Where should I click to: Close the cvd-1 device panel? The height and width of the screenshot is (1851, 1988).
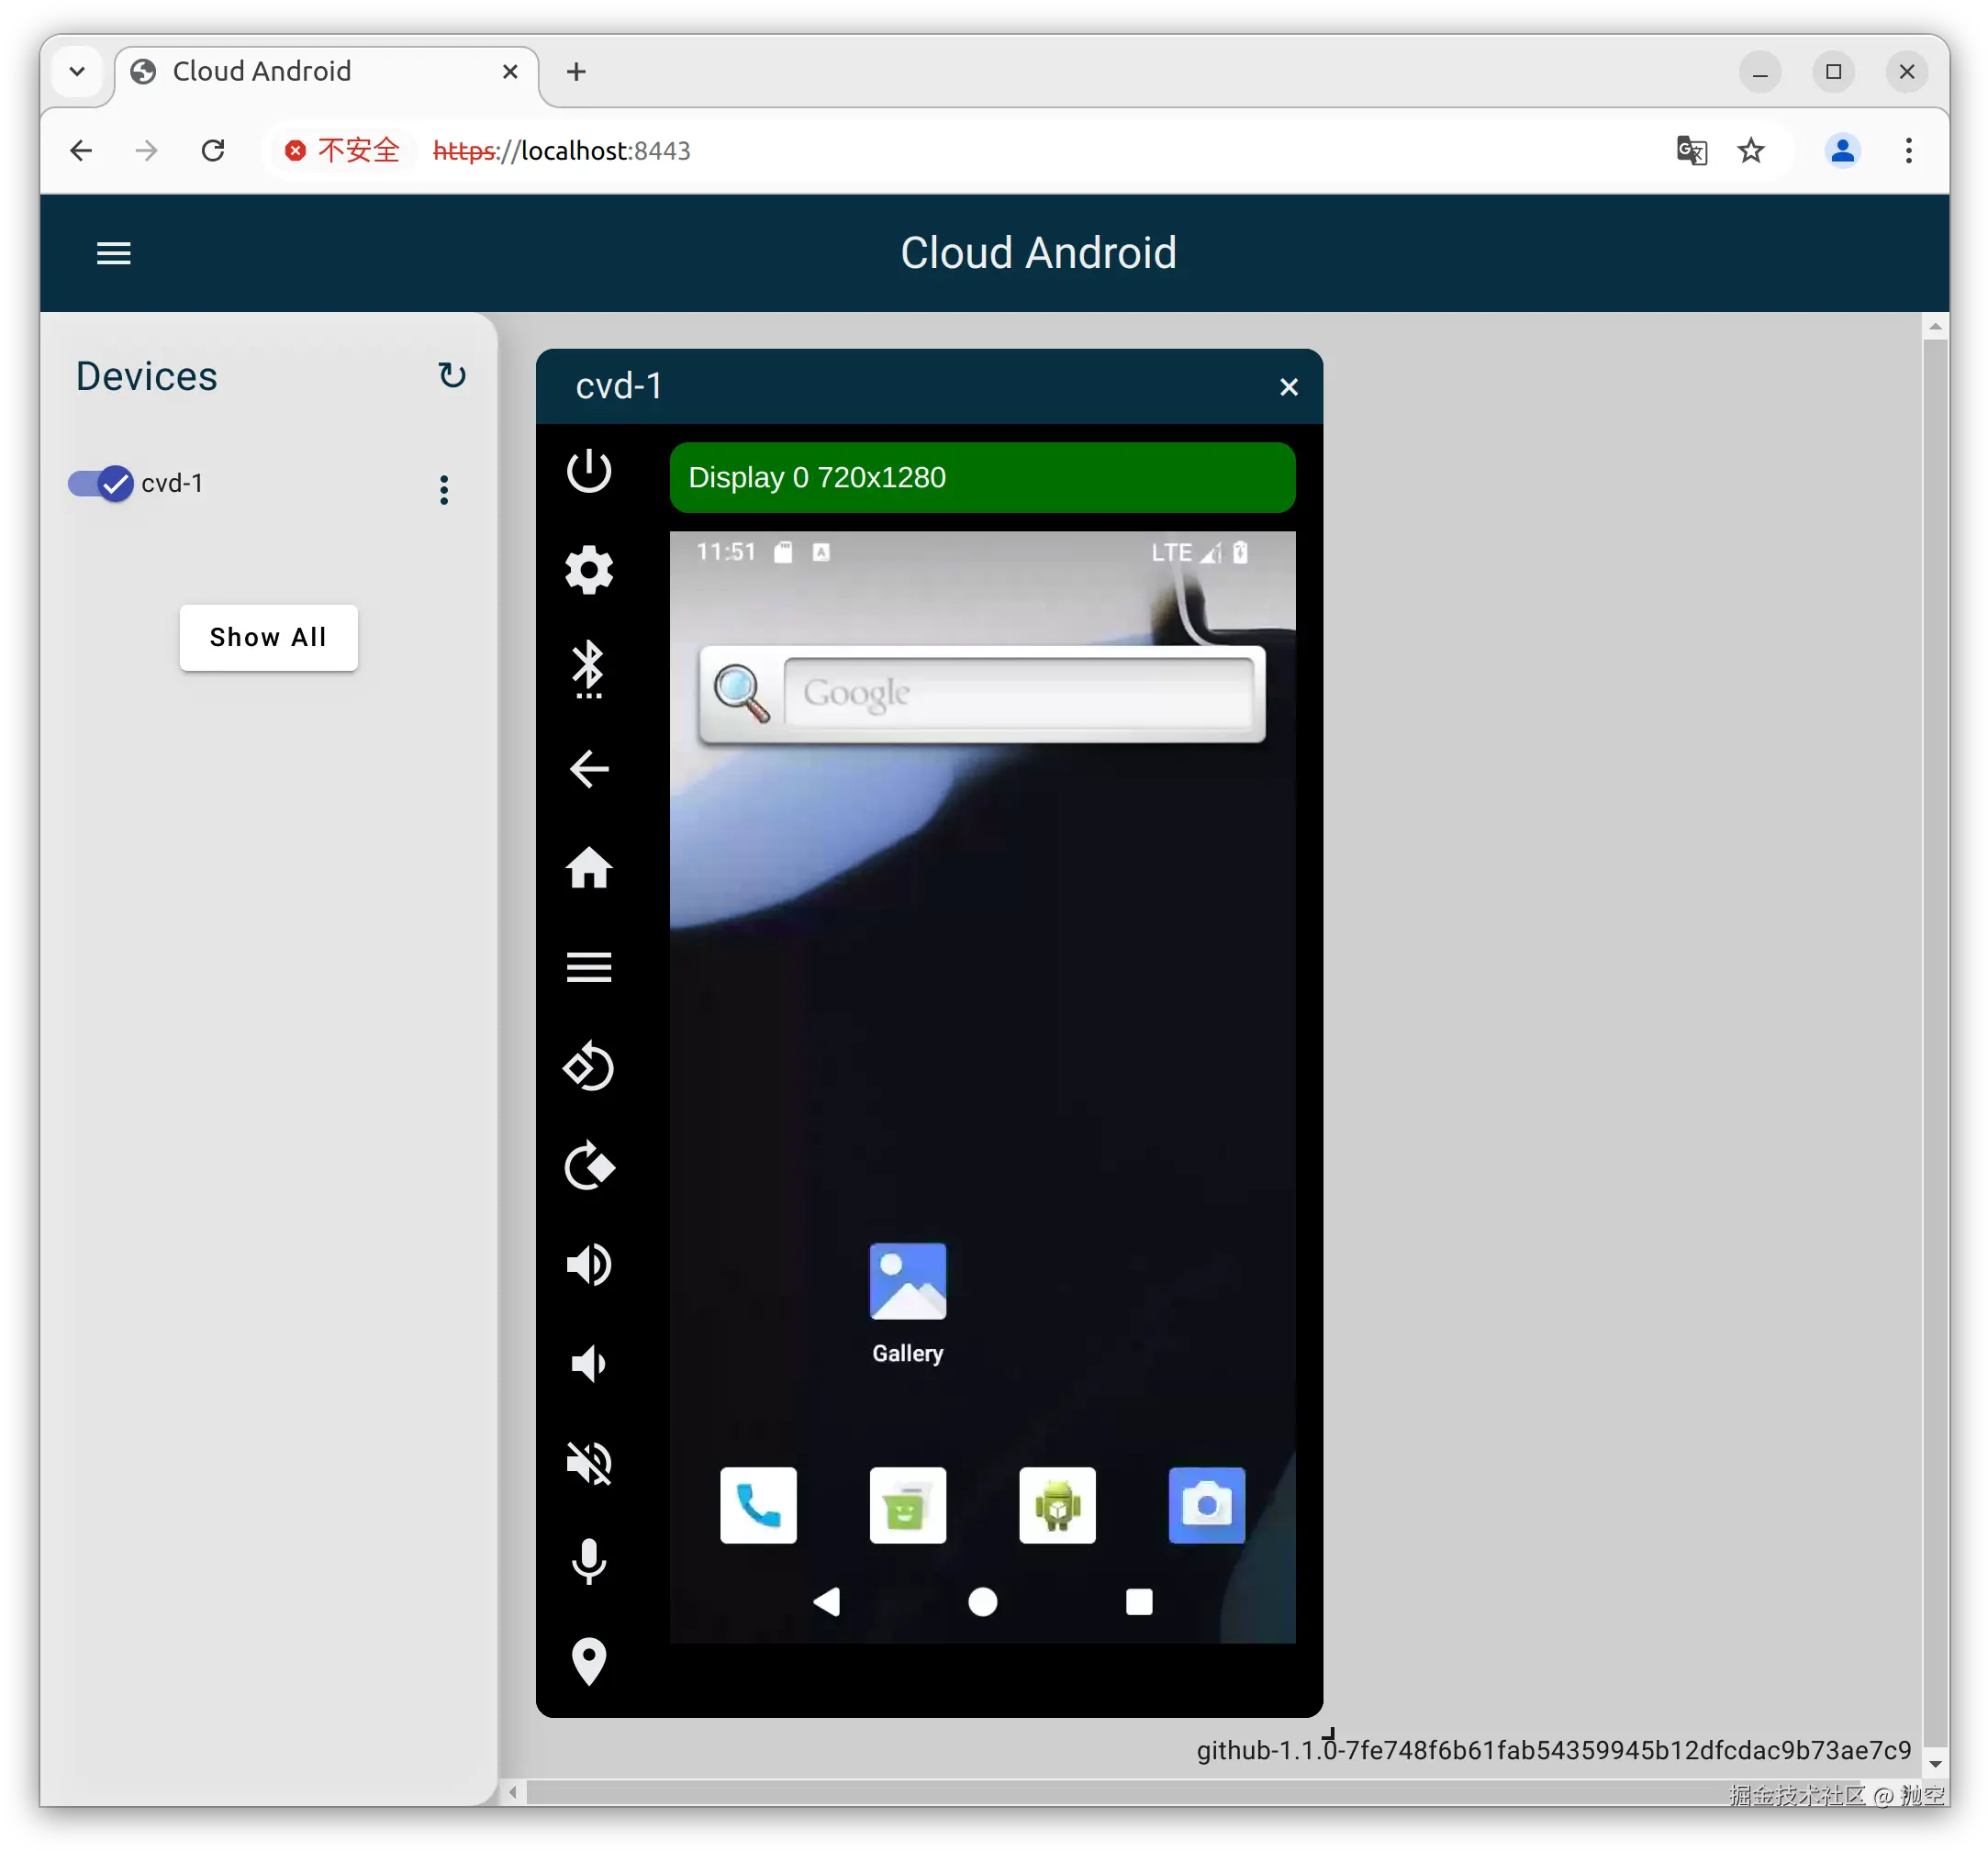(x=1289, y=387)
